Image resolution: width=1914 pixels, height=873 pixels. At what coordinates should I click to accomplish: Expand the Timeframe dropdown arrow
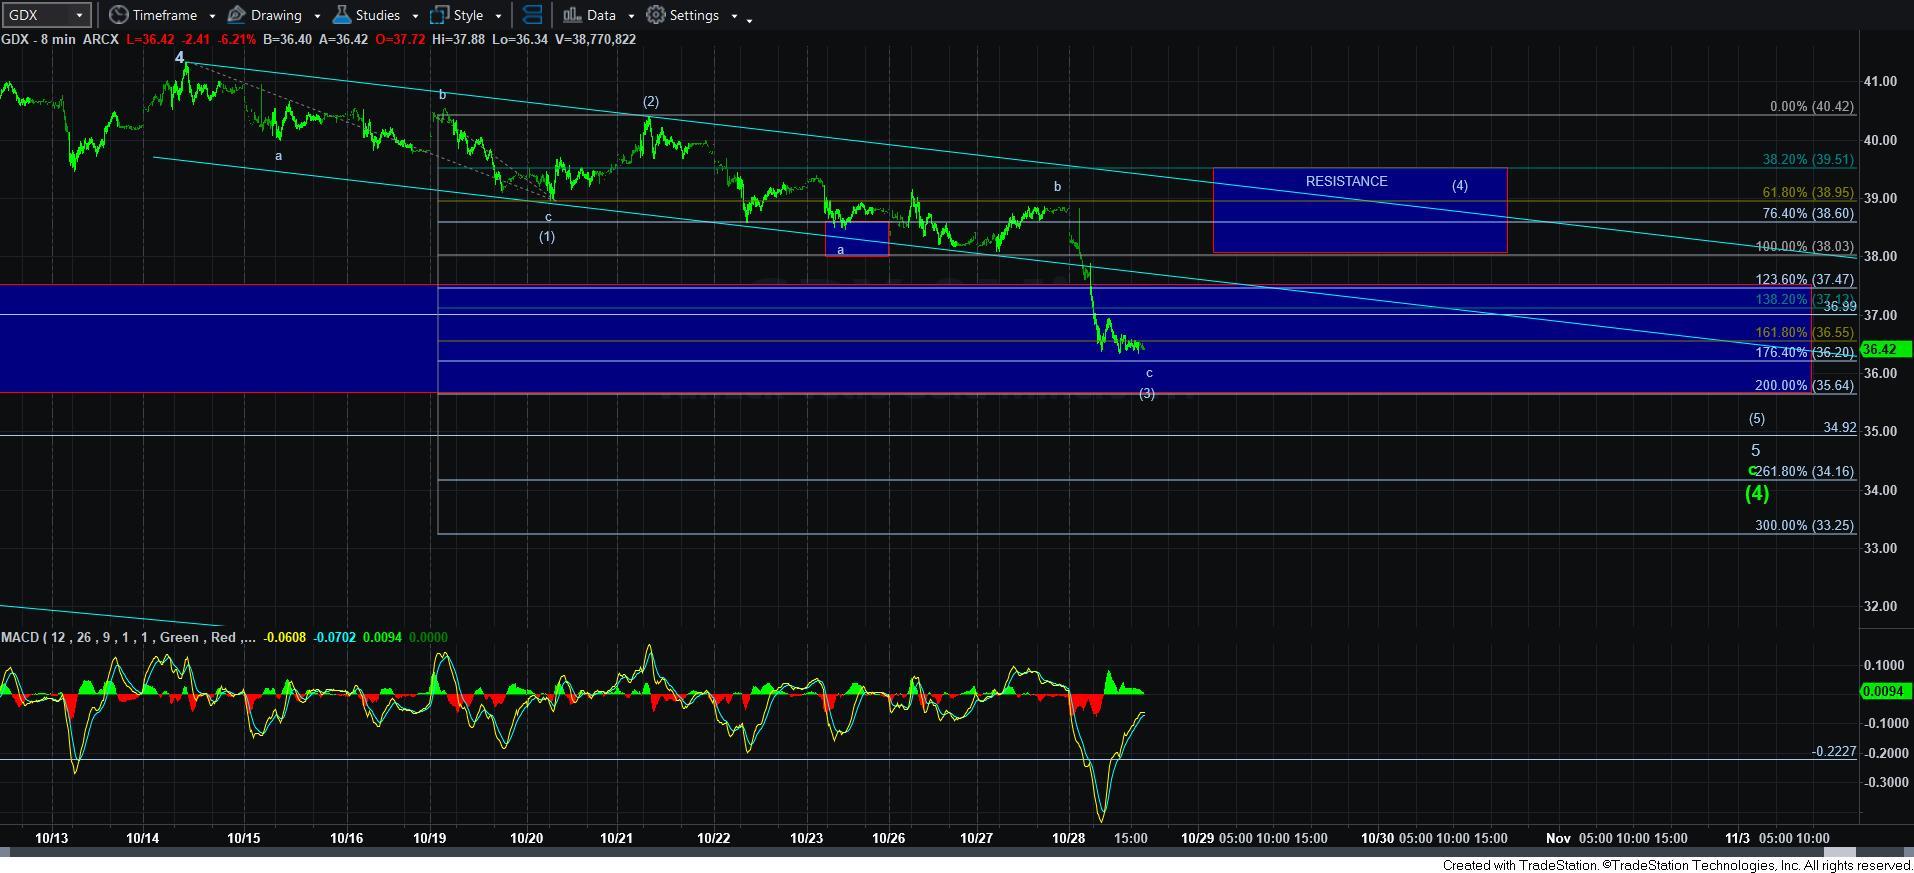(x=212, y=16)
